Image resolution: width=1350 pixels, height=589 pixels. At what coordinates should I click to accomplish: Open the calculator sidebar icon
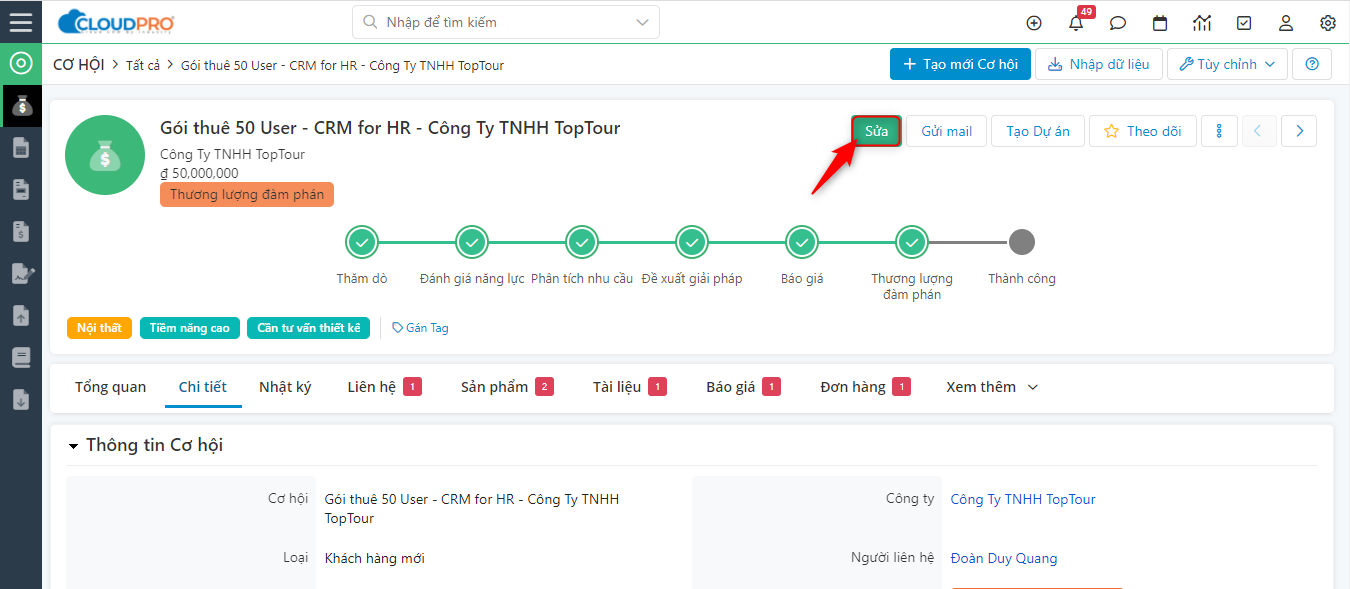point(21,148)
